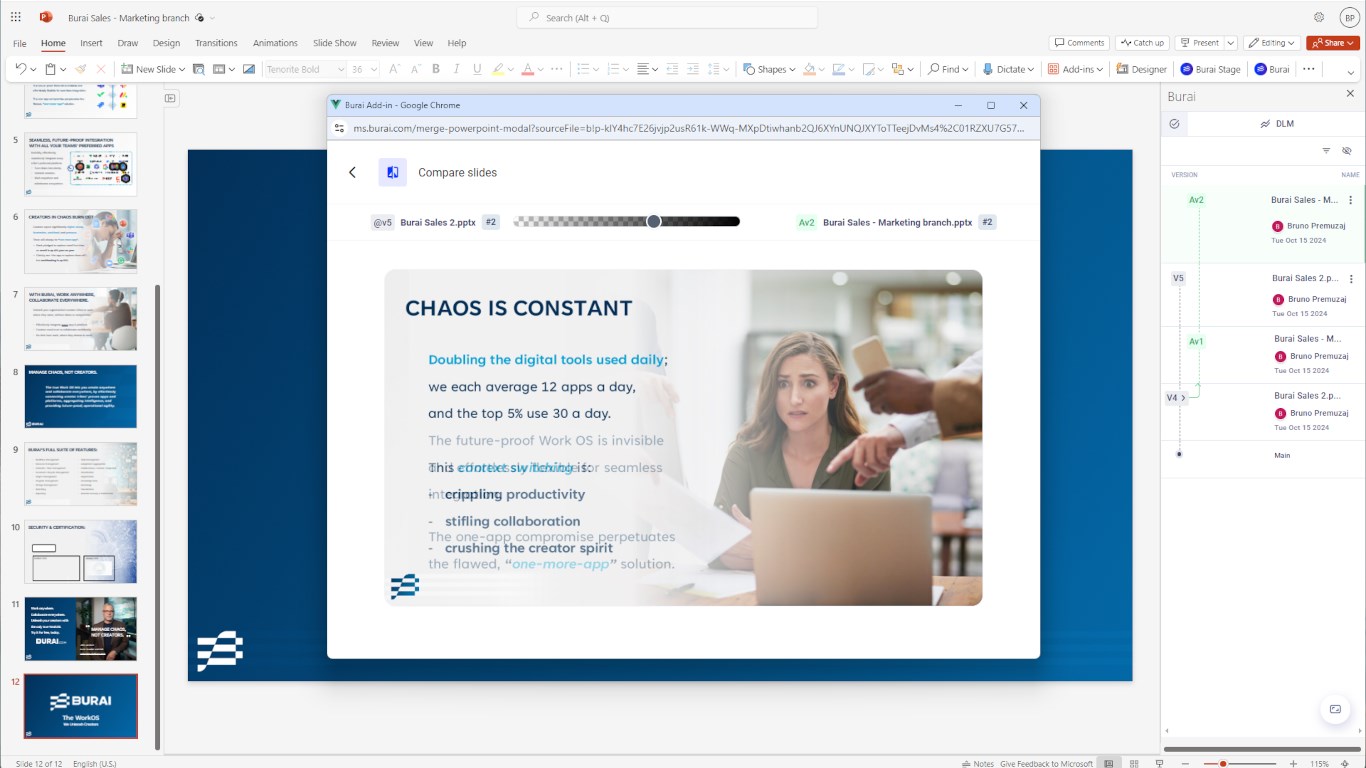Viewport: 1366px width, 768px height.
Task: Toggle the thumbnail pane collapse button
Action: 170,98
